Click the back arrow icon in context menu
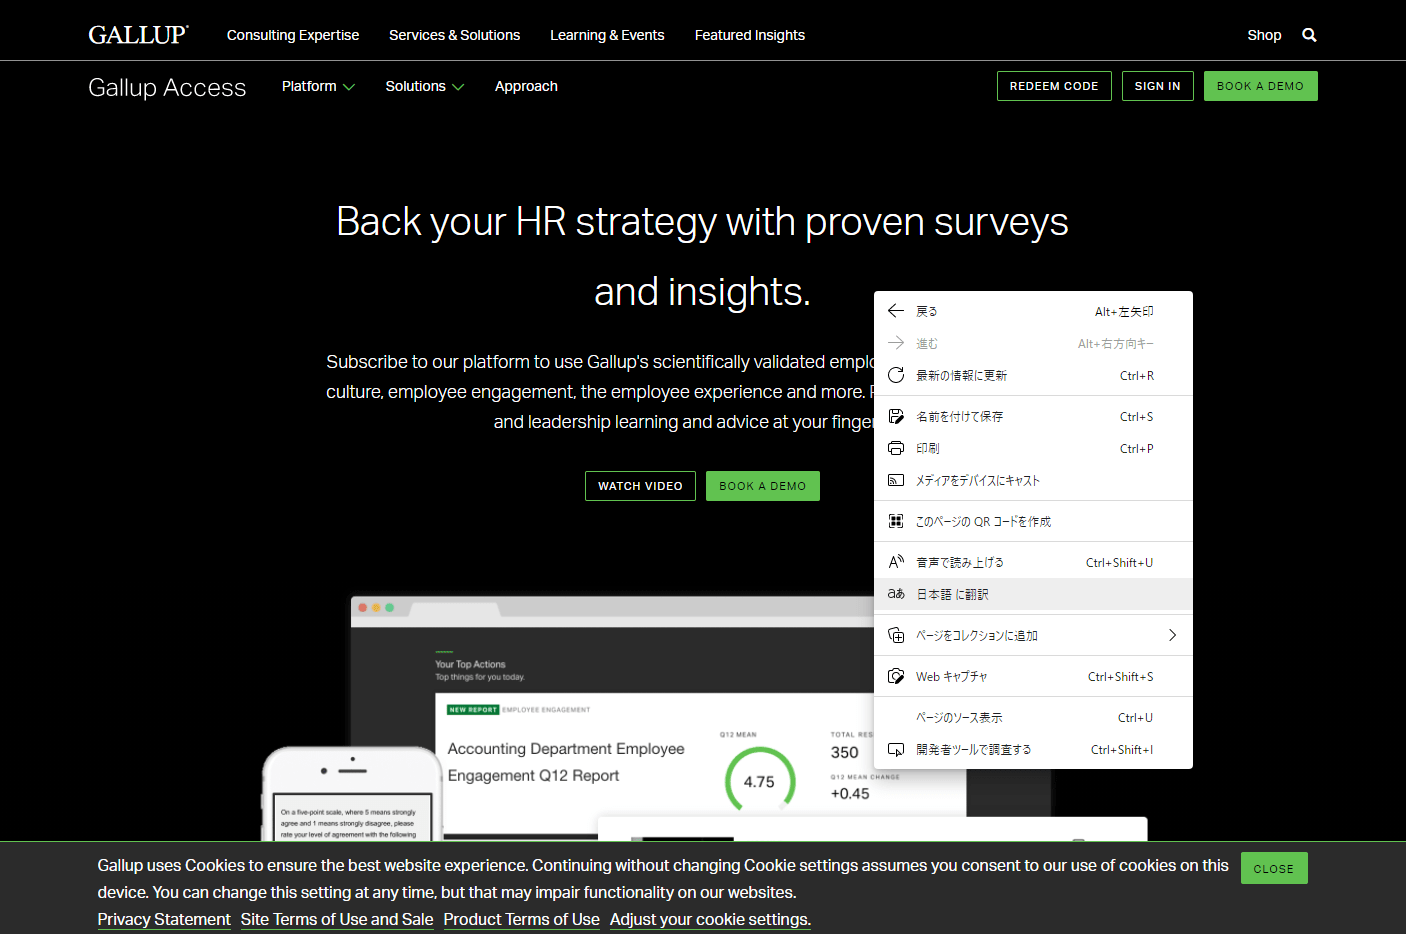 [x=896, y=311]
